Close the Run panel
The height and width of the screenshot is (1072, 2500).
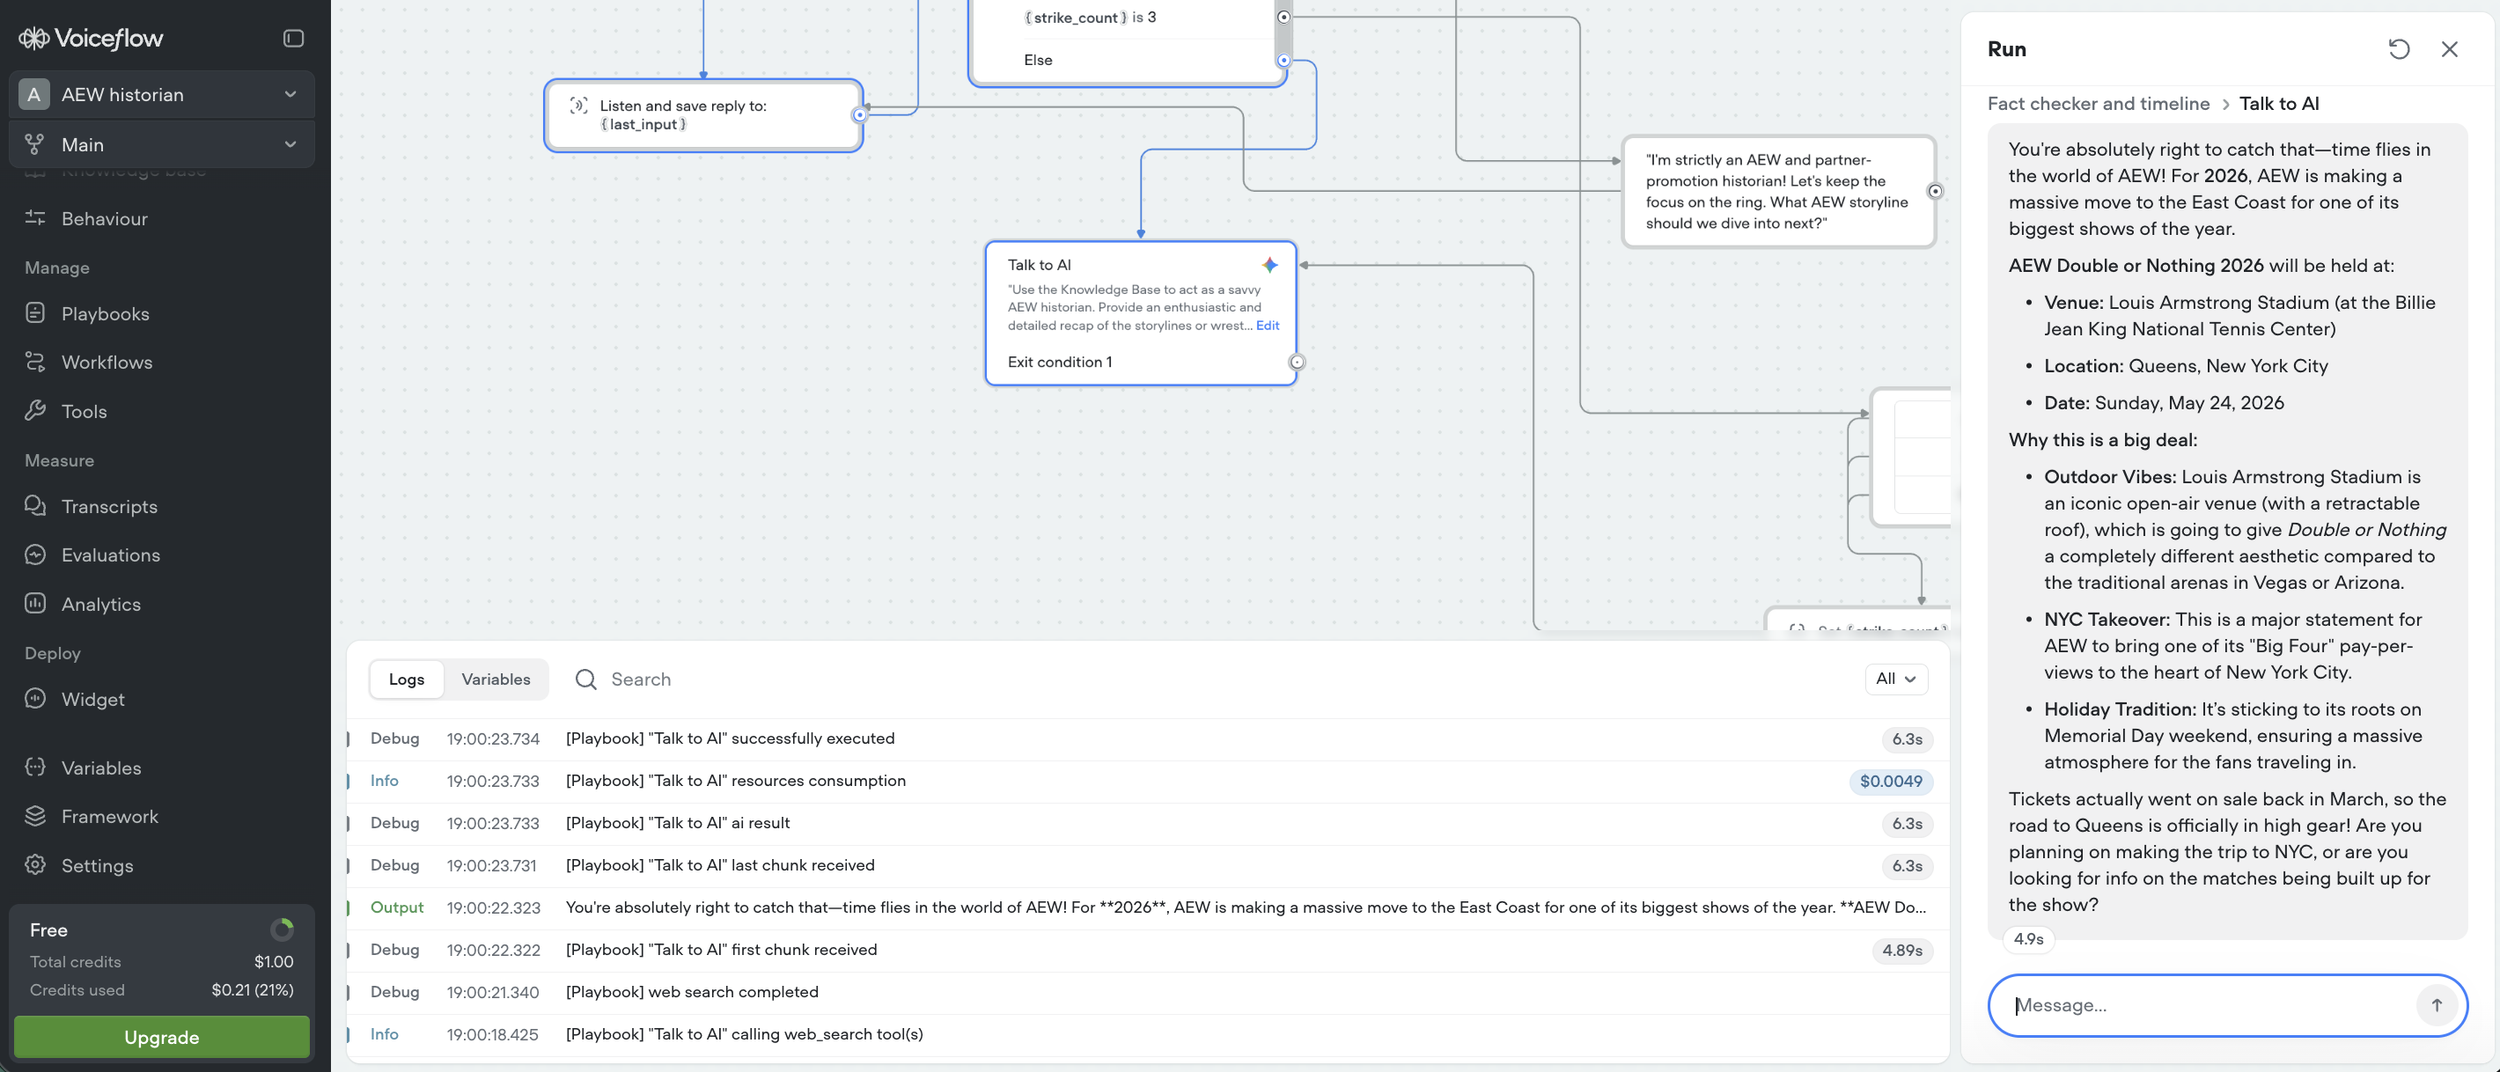click(2449, 49)
